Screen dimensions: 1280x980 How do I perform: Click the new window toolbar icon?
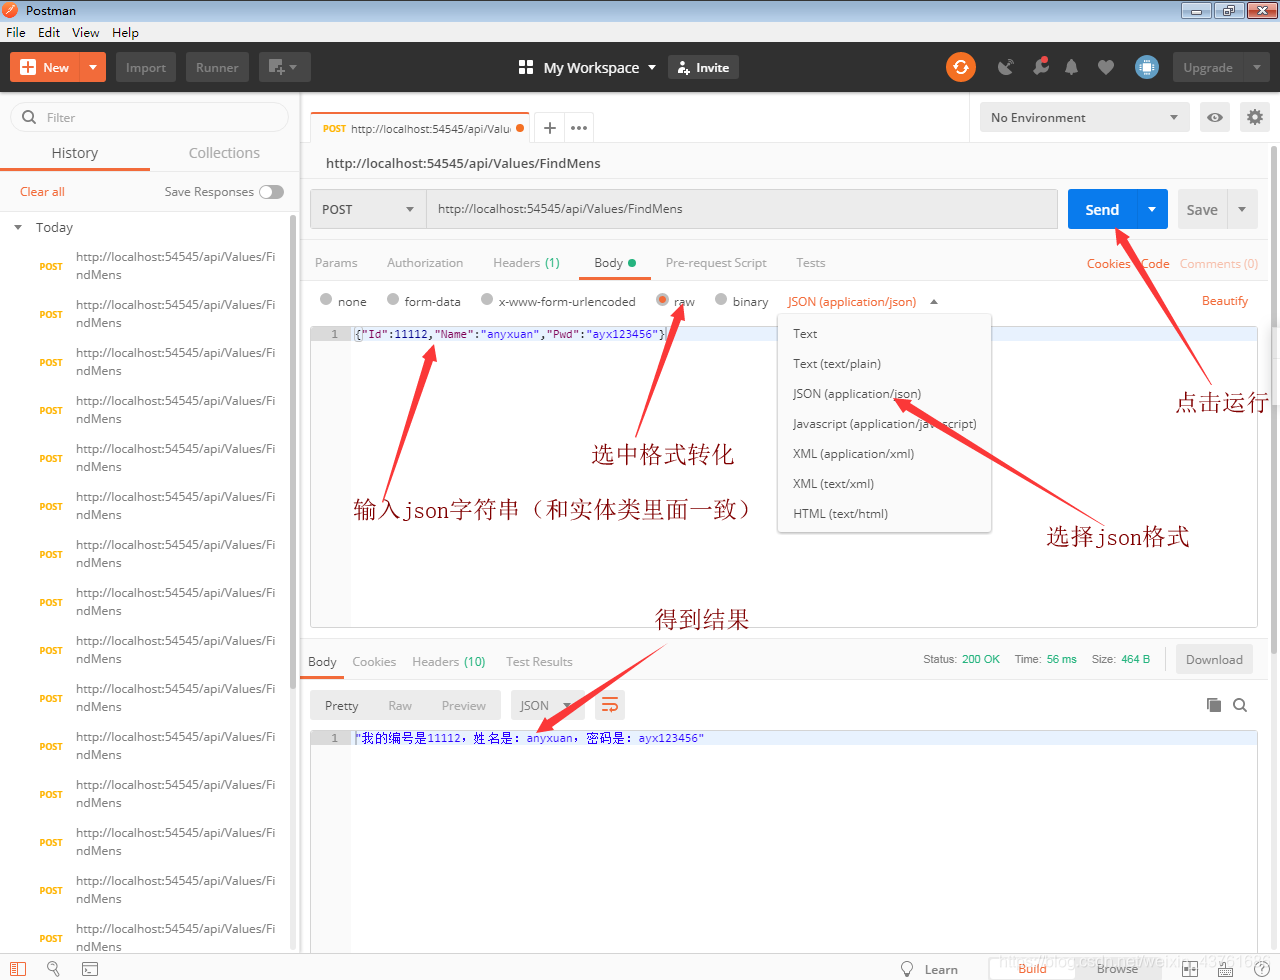[284, 67]
